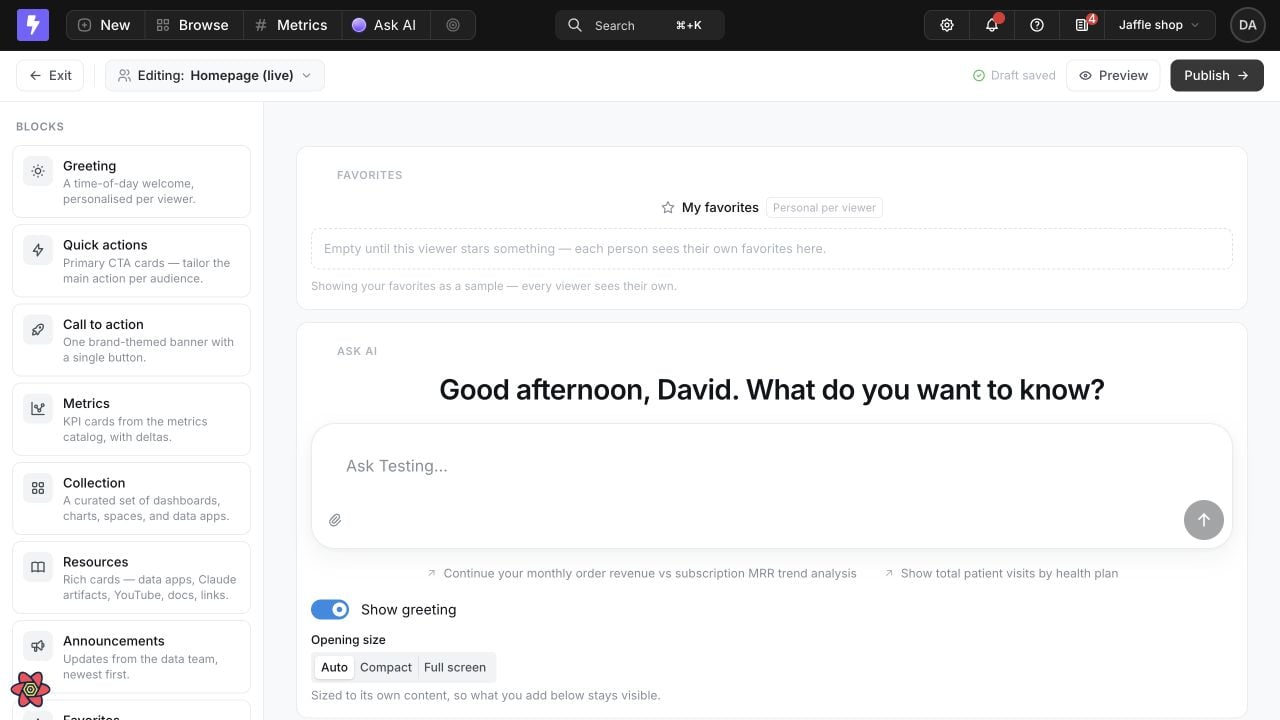Screen dimensions: 1280x720
Task: Click the ASK AI section label
Action: pyautogui.click(x=357, y=351)
